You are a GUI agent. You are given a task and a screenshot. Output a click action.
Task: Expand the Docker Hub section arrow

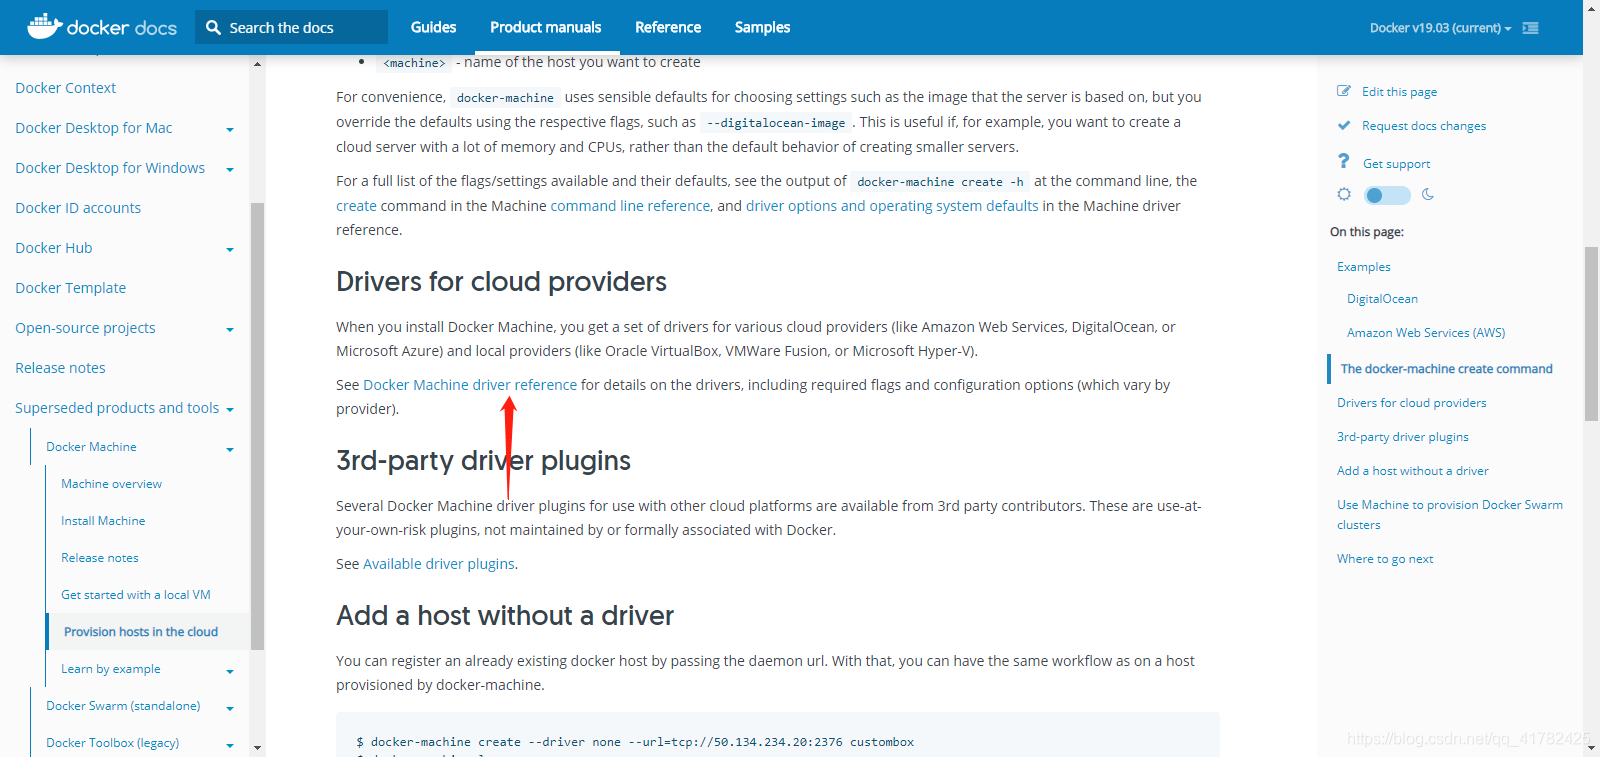pyautogui.click(x=230, y=249)
